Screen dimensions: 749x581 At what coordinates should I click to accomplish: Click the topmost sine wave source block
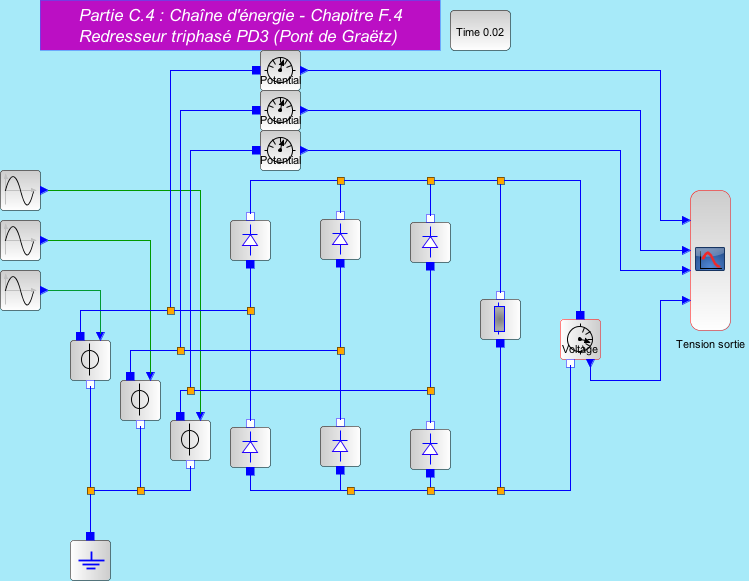20,190
